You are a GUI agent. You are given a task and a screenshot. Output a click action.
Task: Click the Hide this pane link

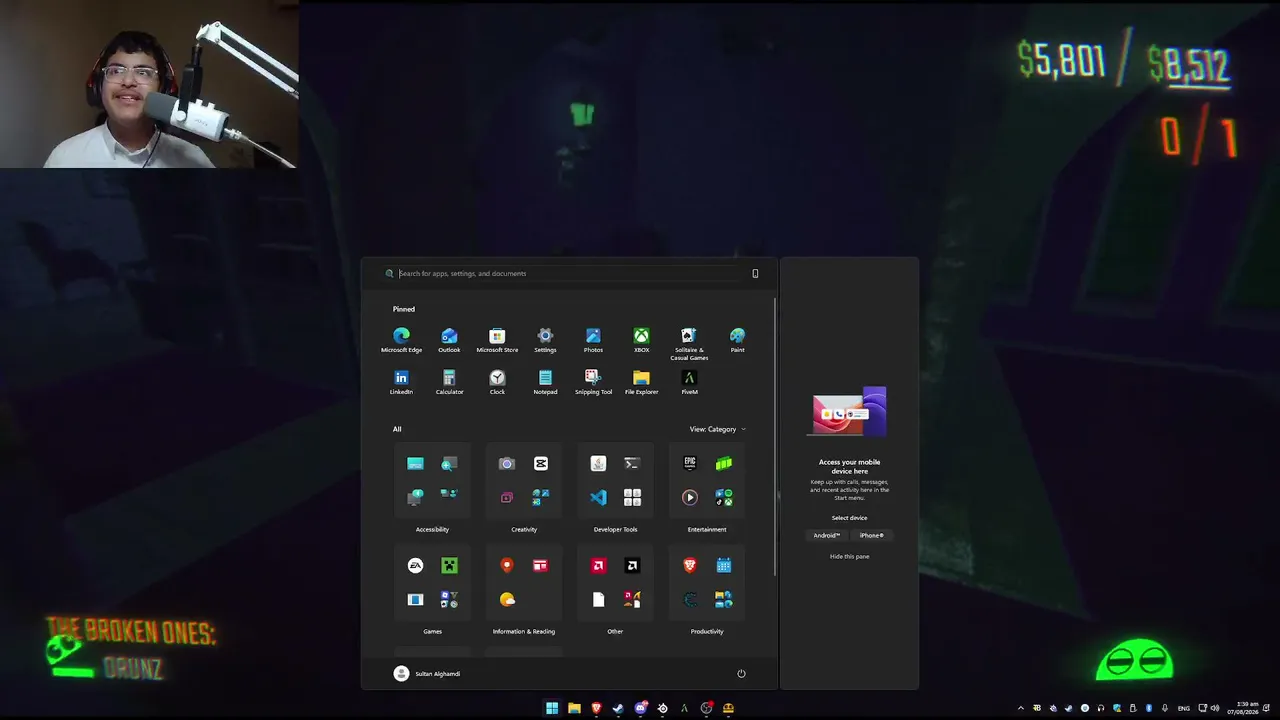click(849, 556)
